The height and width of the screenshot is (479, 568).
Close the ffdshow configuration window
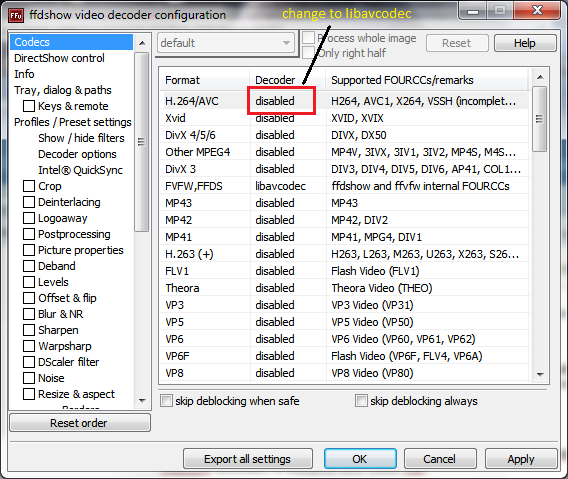click(538, 10)
